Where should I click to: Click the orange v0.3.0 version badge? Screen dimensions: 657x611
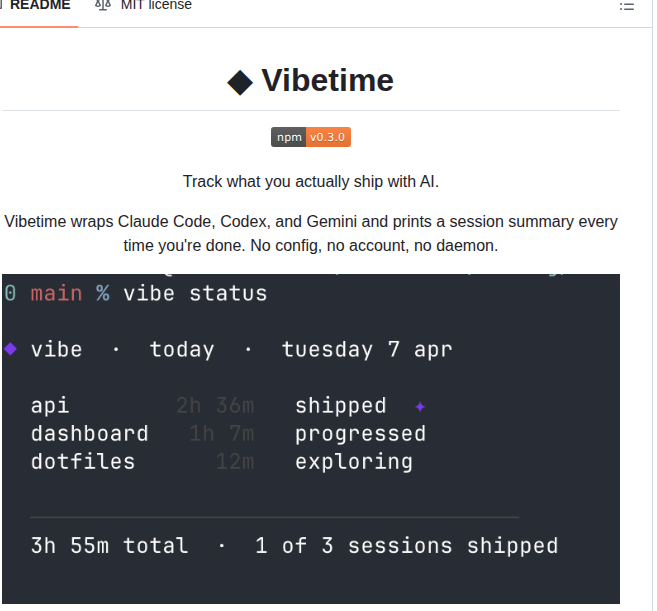click(328, 137)
